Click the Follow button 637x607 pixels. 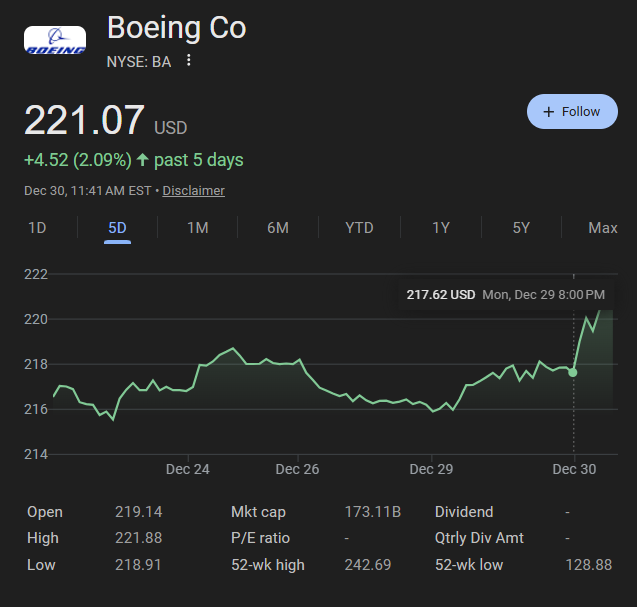571,112
